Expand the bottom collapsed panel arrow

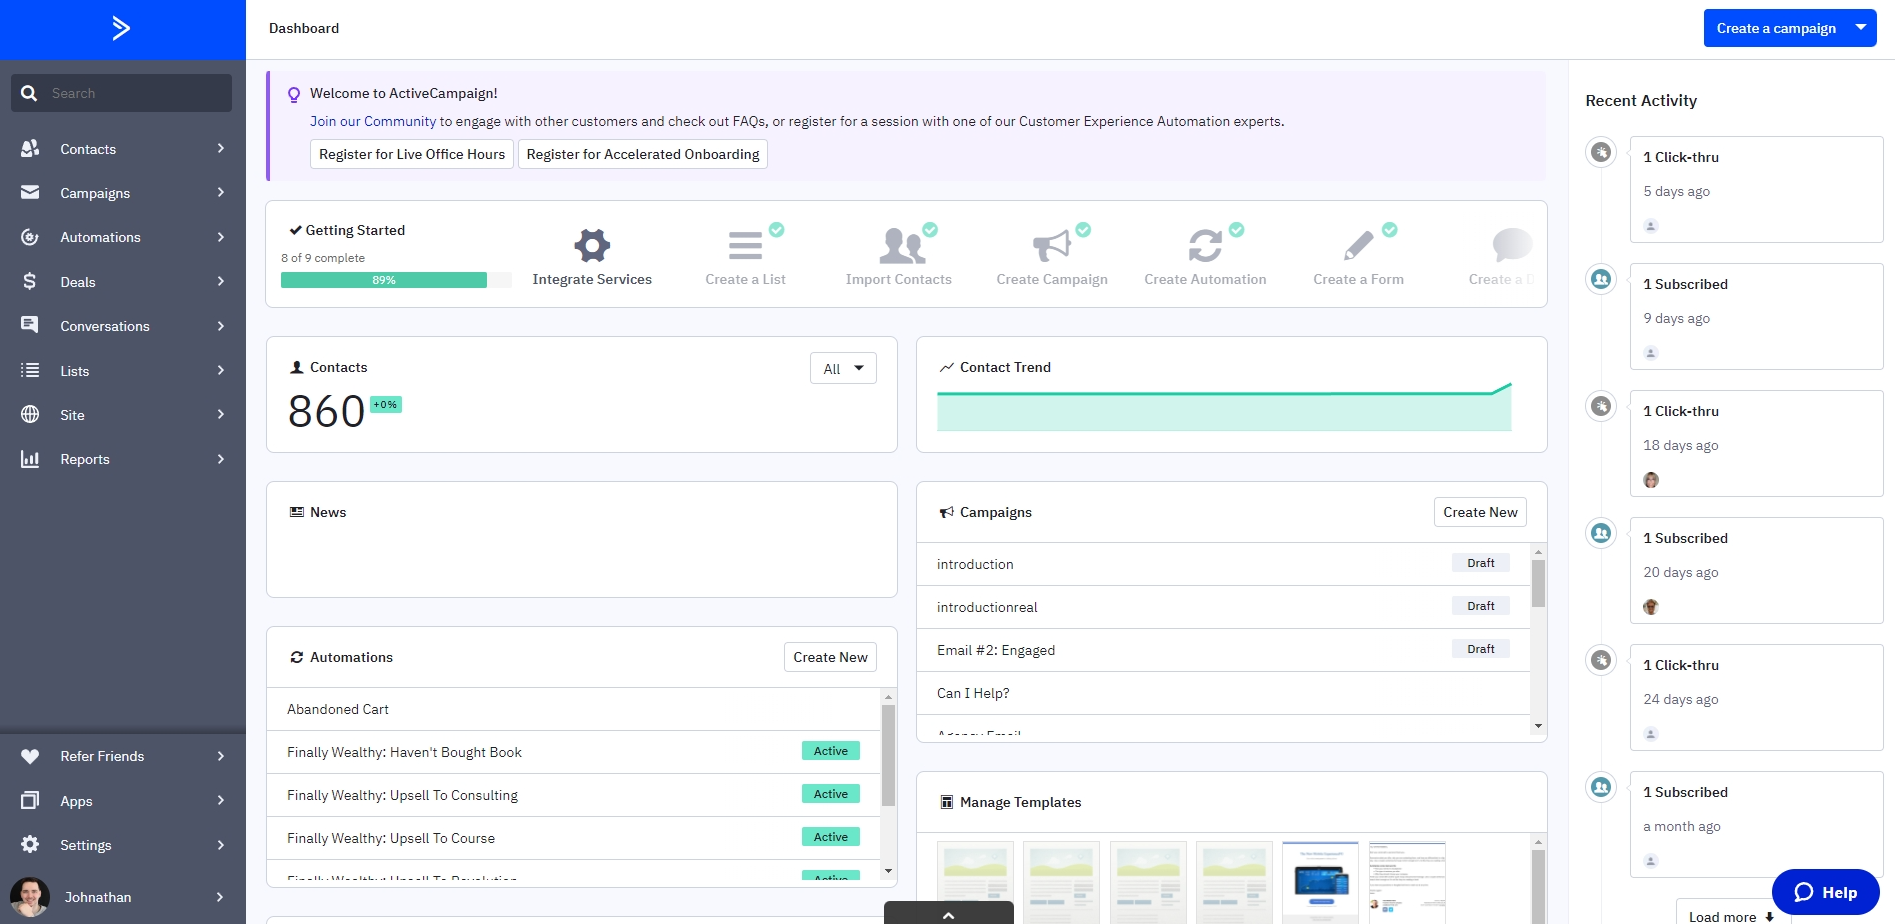tap(948, 912)
